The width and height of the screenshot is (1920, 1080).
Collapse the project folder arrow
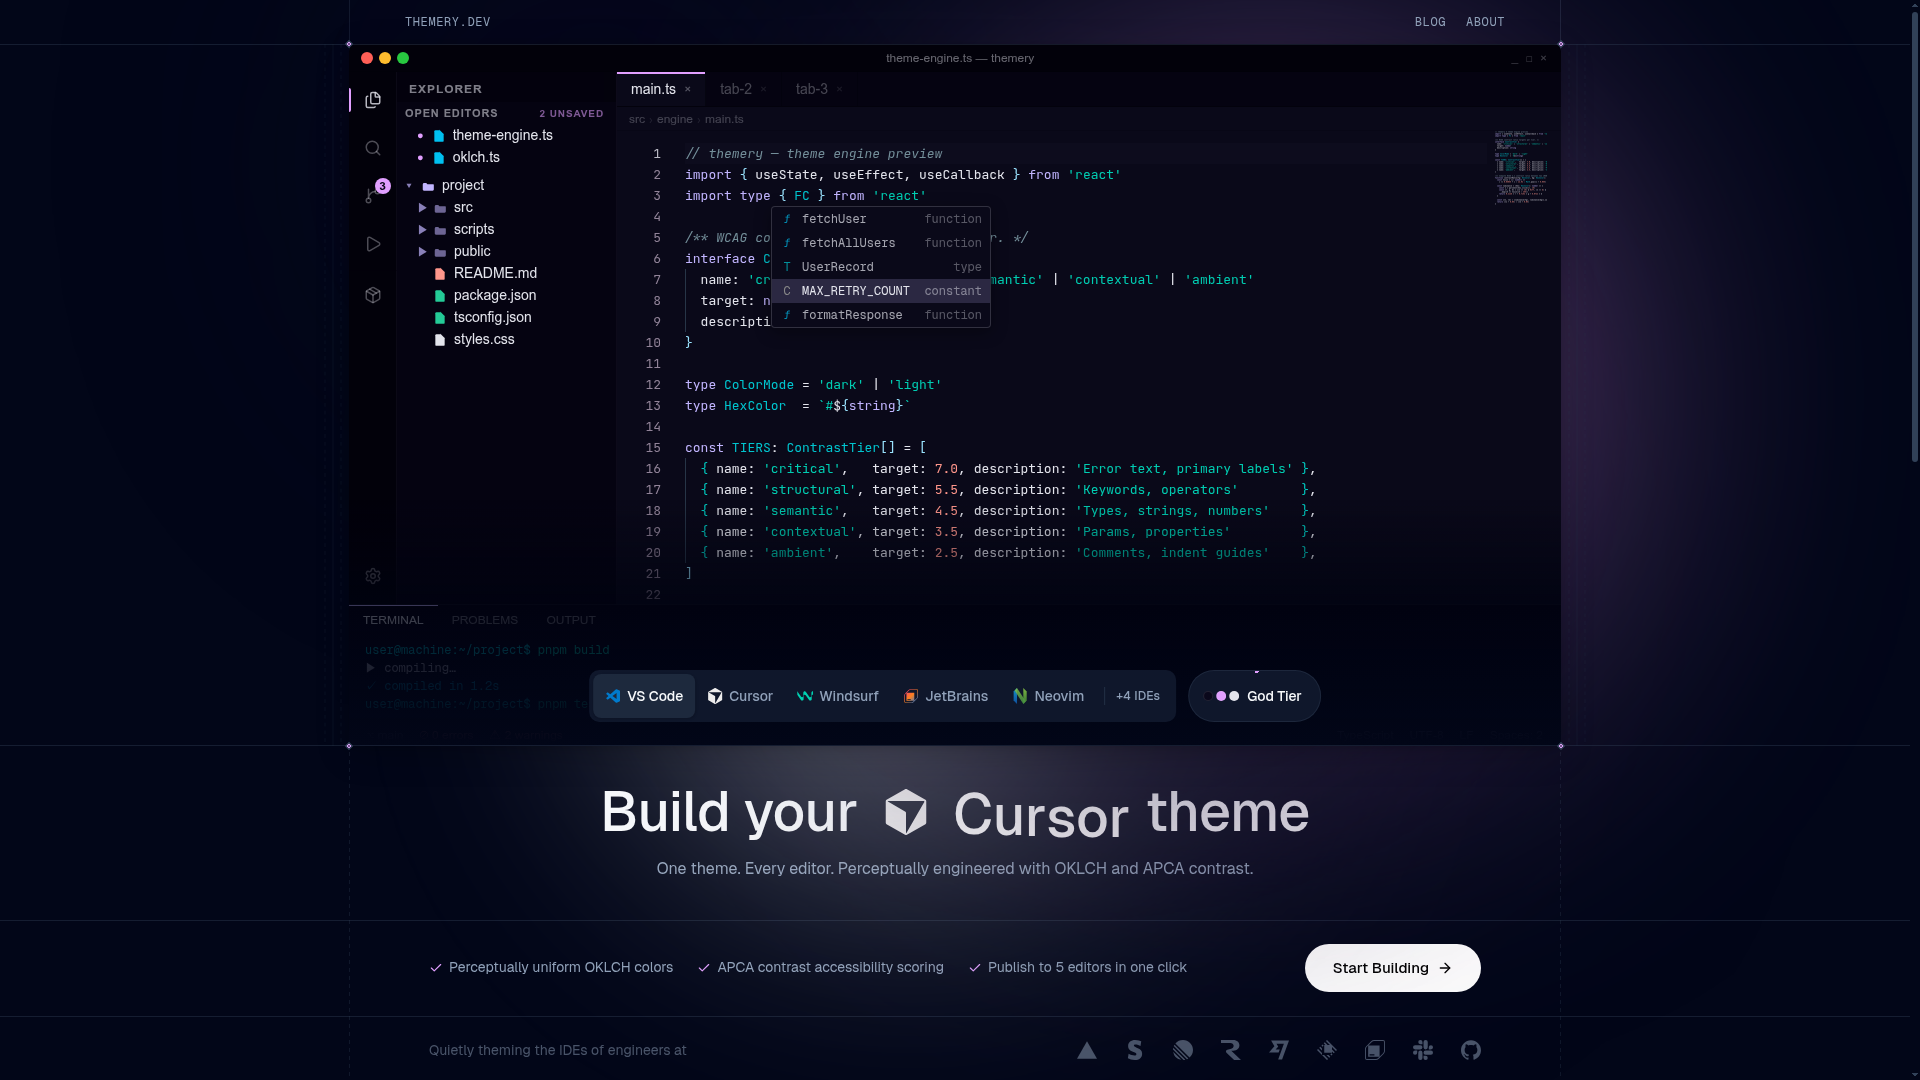409,186
